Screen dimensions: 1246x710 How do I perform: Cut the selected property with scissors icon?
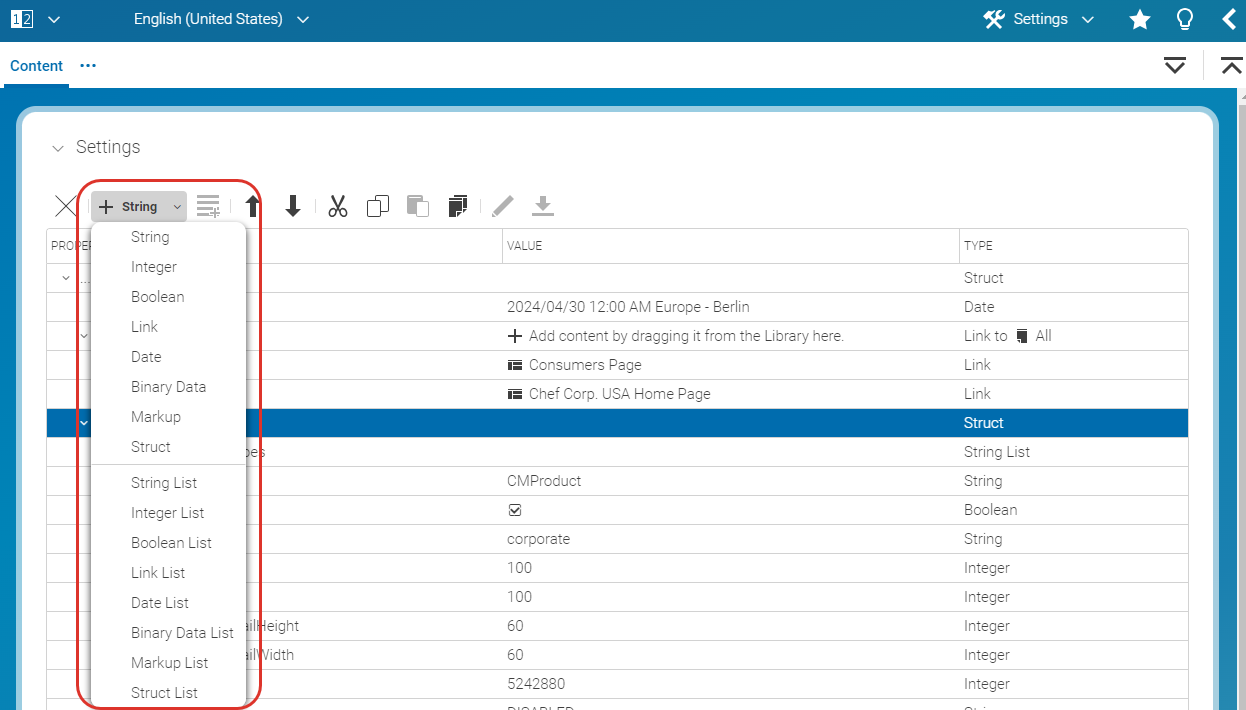(338, 207)
